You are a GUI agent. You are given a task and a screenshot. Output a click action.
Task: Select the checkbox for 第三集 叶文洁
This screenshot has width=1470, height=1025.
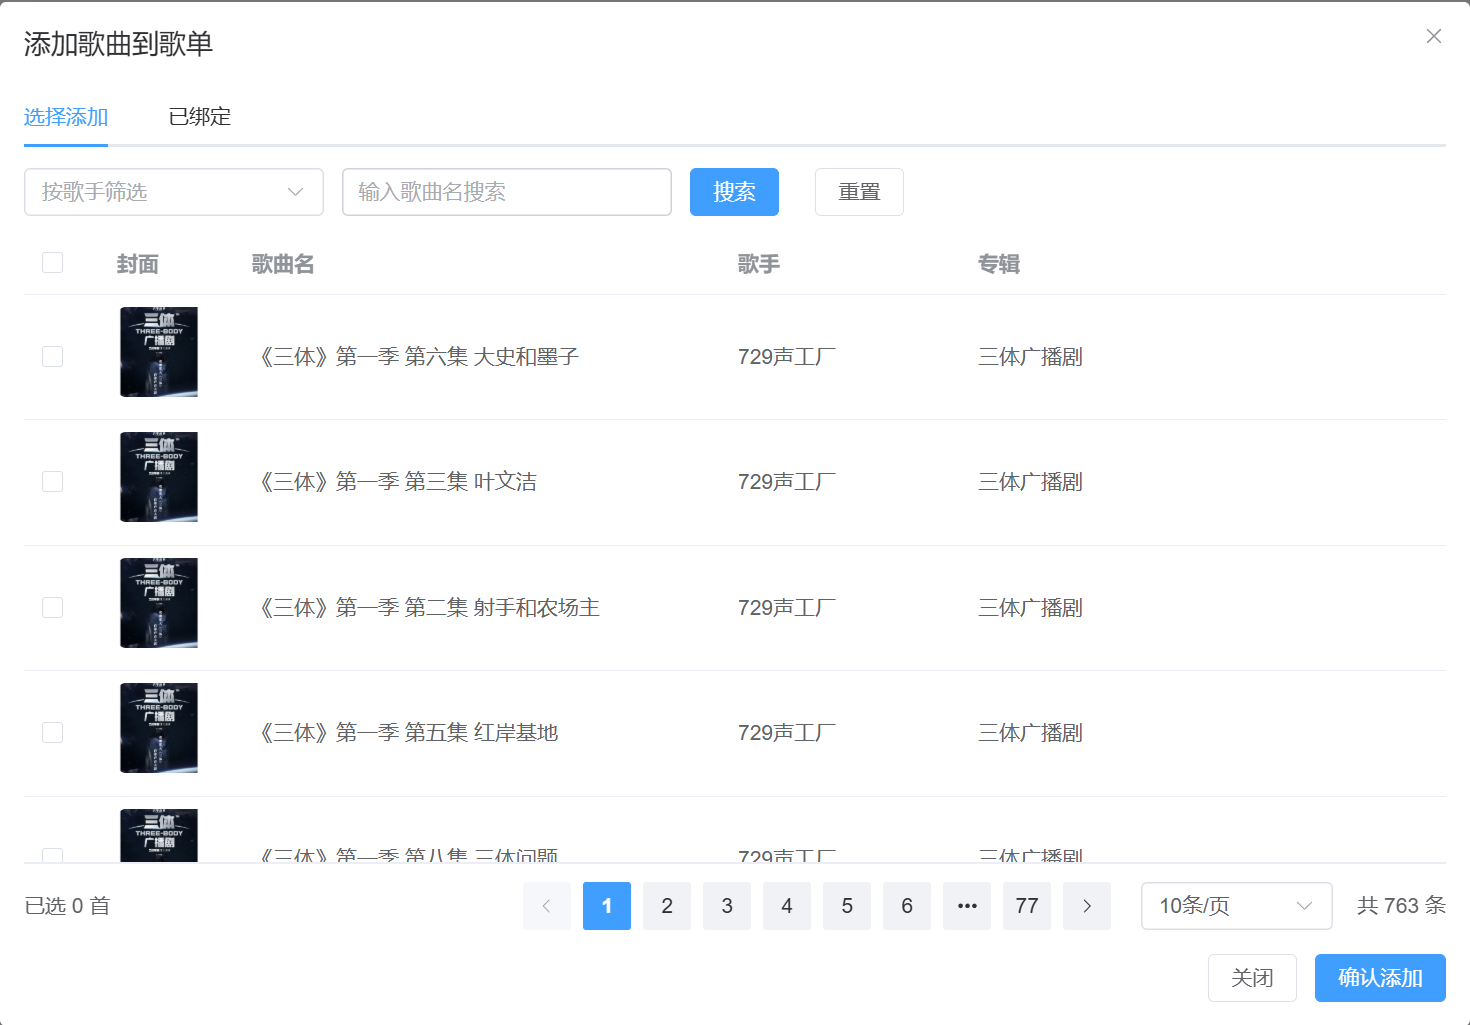coord(53,482)
